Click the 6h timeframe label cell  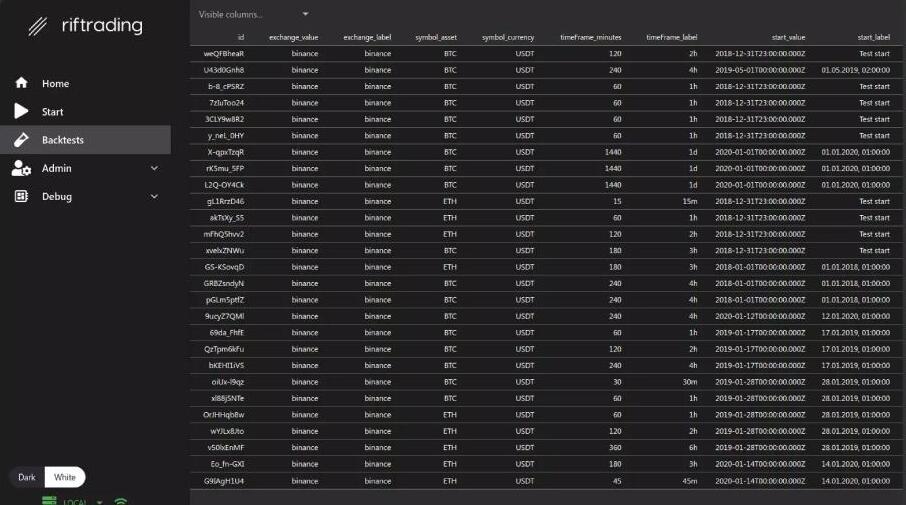693,448
